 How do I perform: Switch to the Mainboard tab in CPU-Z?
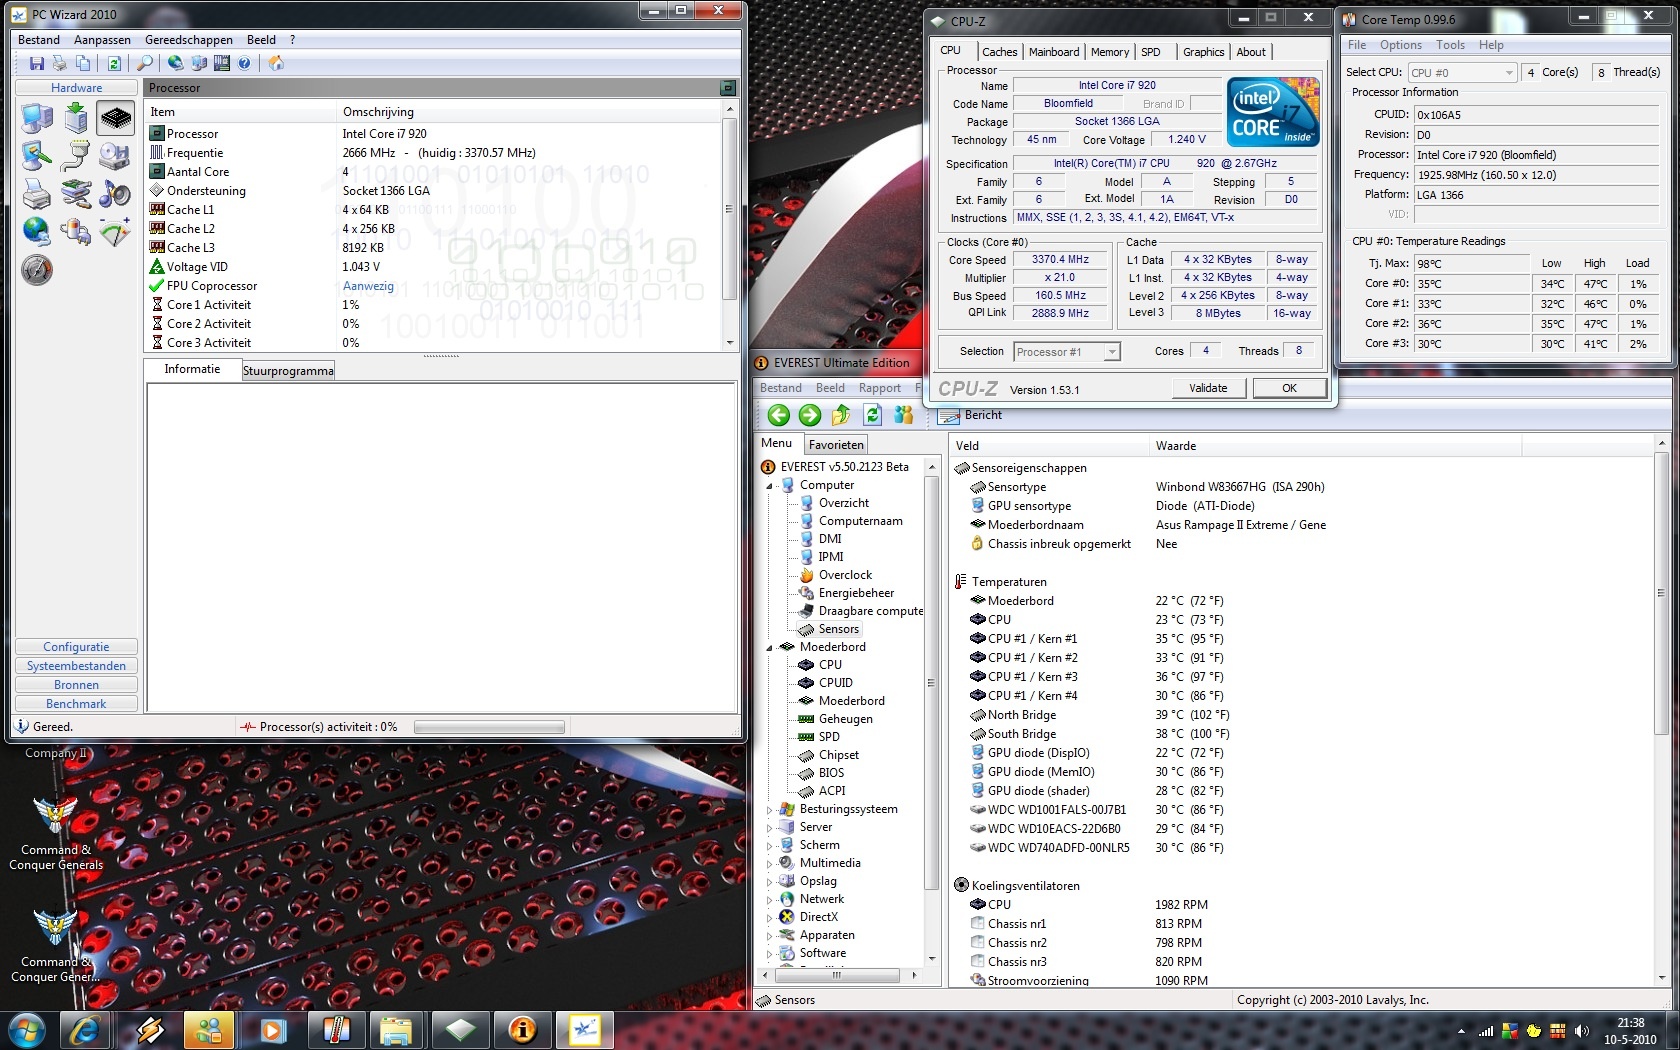[x=1054, y=52]
